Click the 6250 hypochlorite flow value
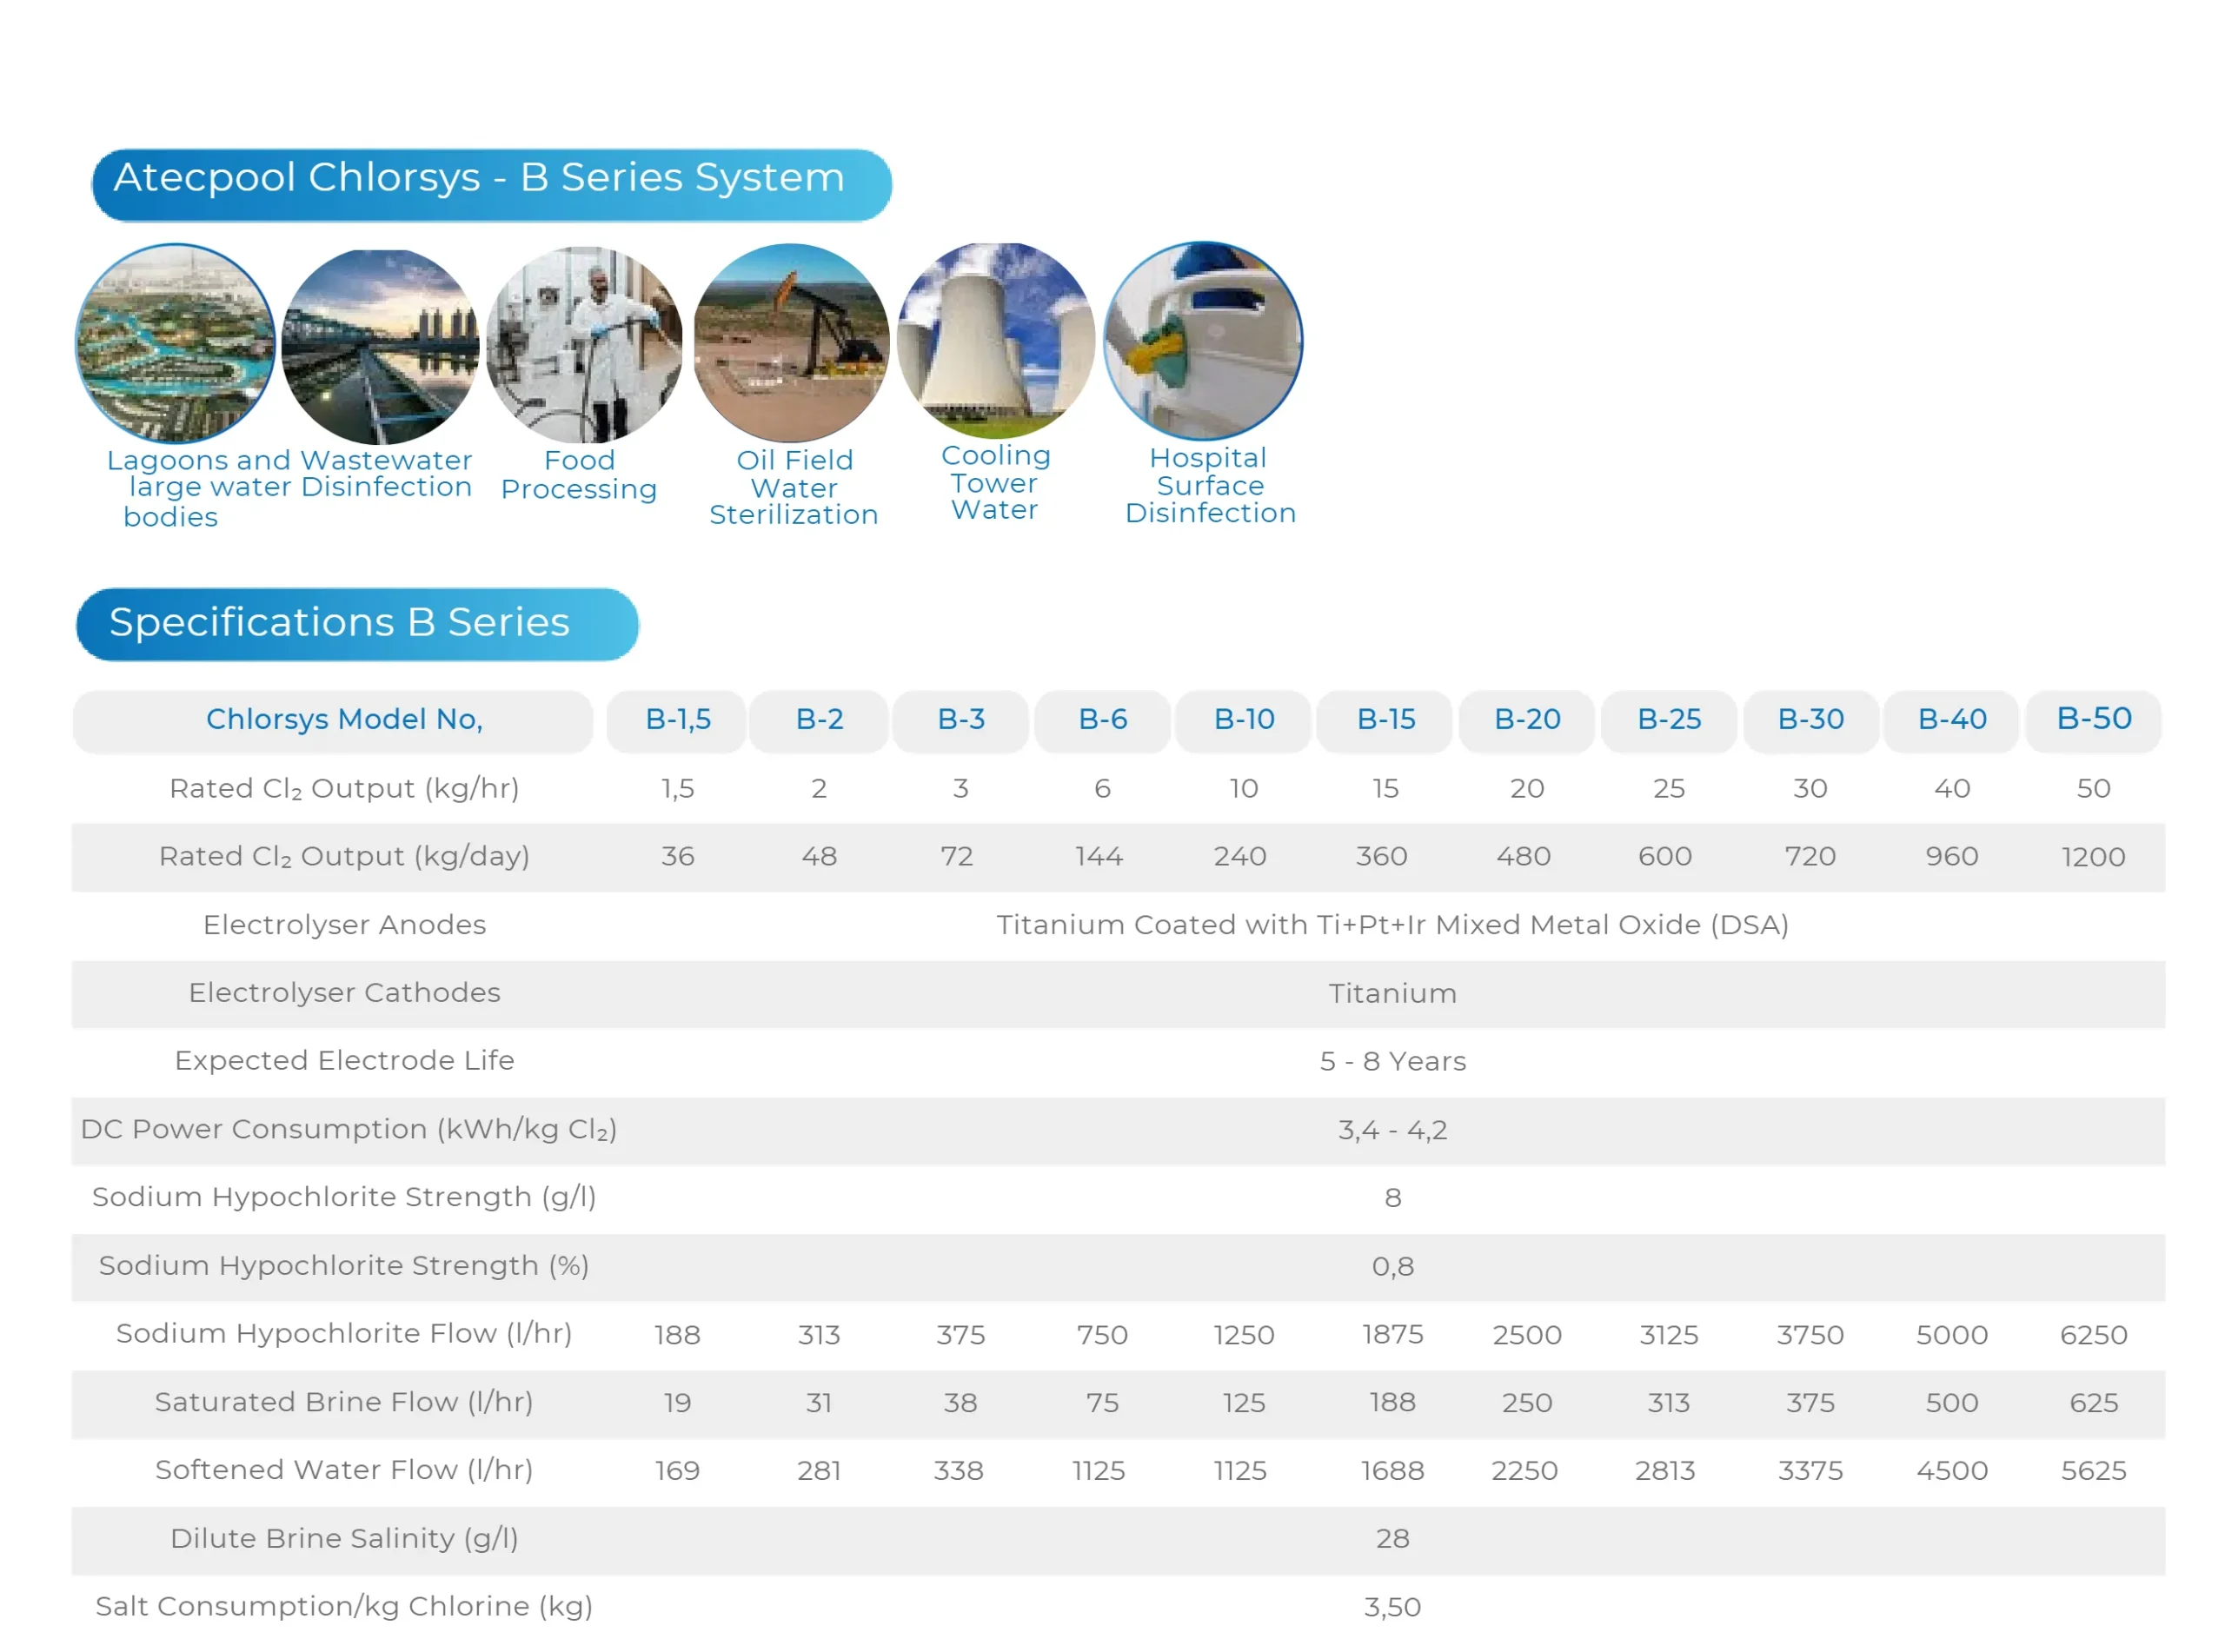Screen dimensions: 2225x1652 [2093, 1335]
